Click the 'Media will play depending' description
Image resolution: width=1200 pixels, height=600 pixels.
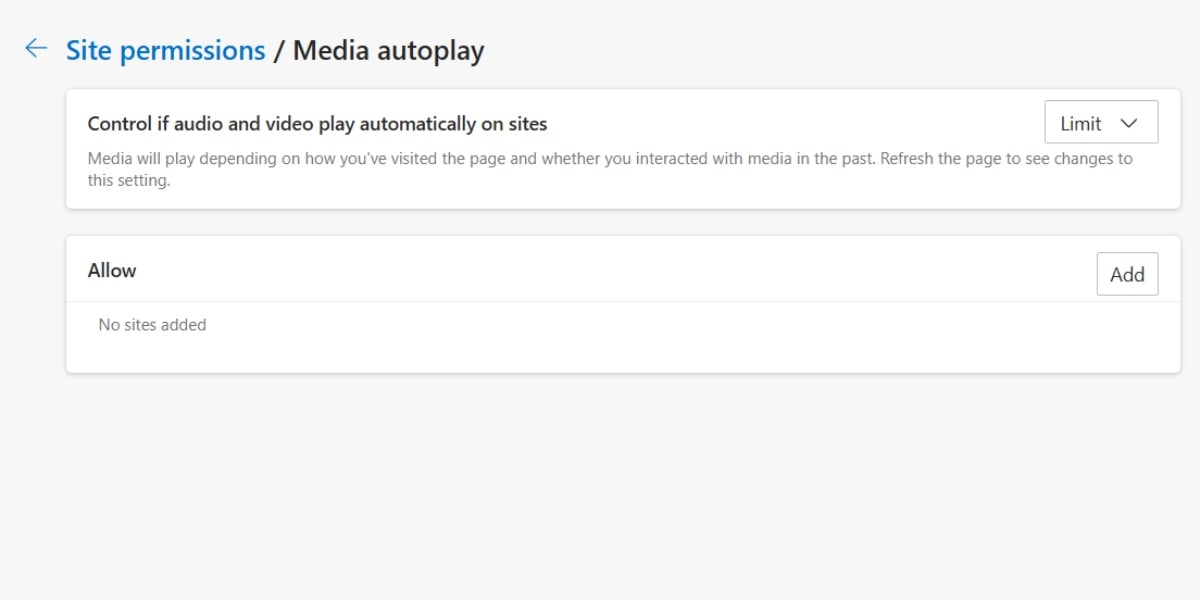pos(610,170)
